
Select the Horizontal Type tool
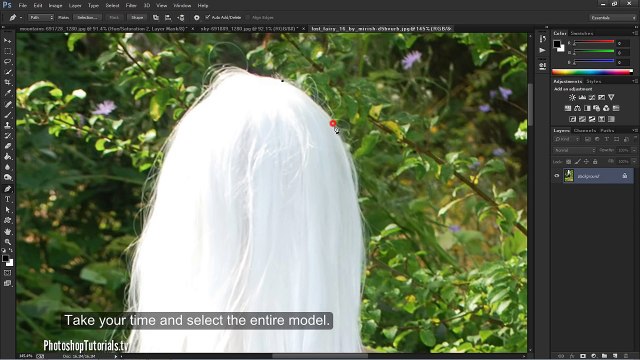coord(7,199)
